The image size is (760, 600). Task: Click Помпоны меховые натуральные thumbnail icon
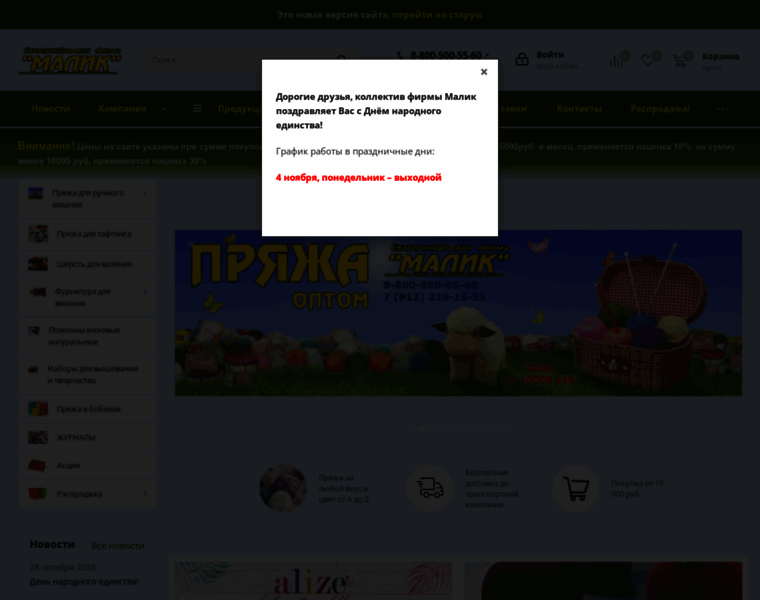coord(34,331)
